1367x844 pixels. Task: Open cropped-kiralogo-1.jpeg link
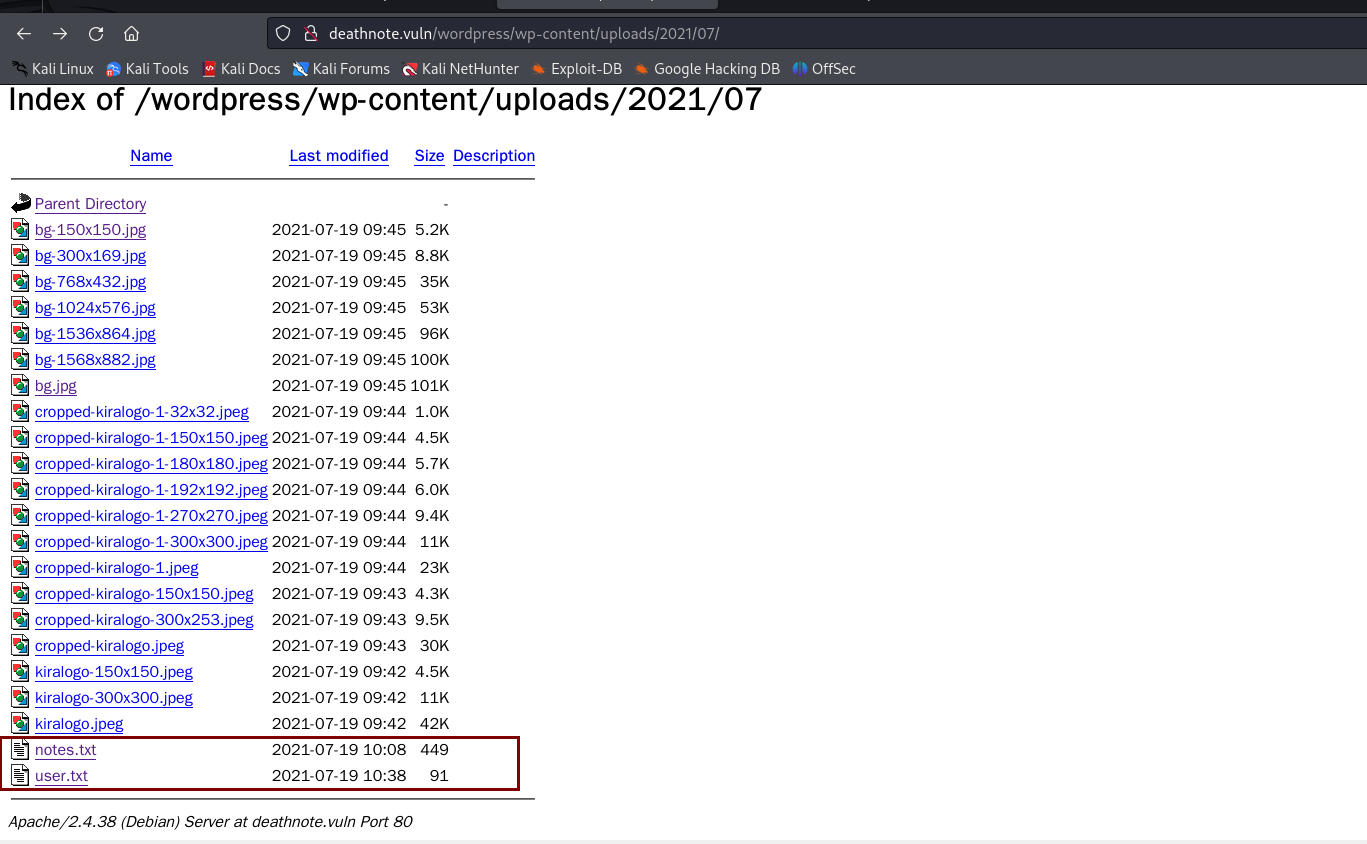click(117, 568)
